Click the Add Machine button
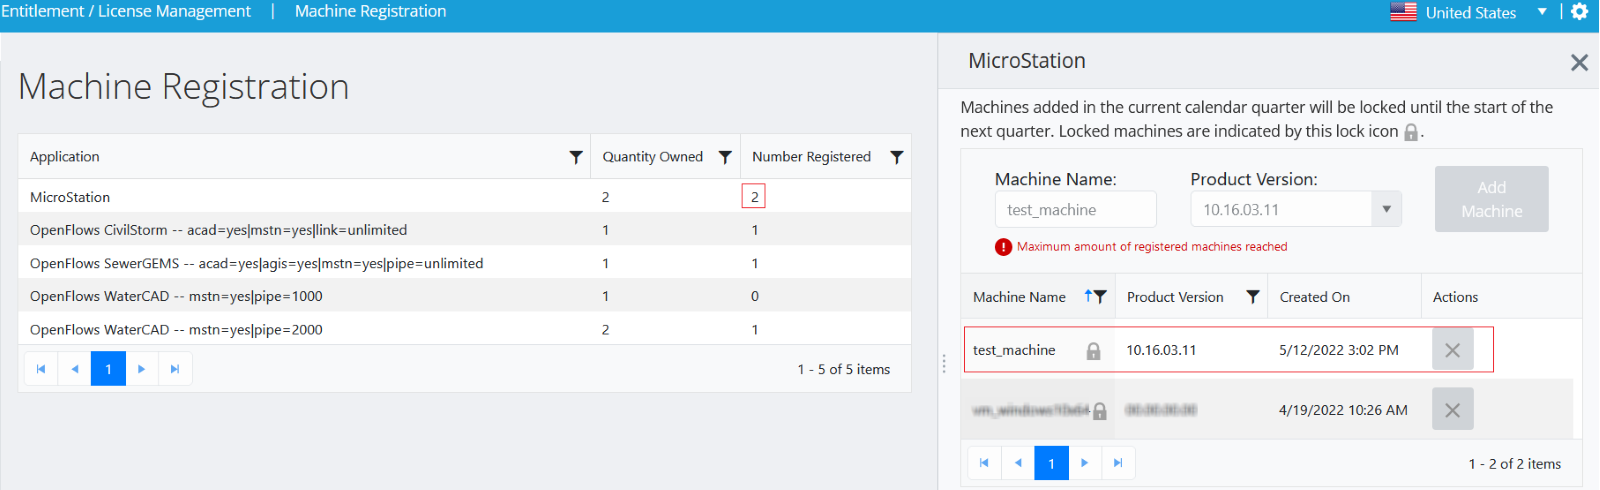Image resolution: width=1600 pixels, height=490 pixels. (1491, 199)
